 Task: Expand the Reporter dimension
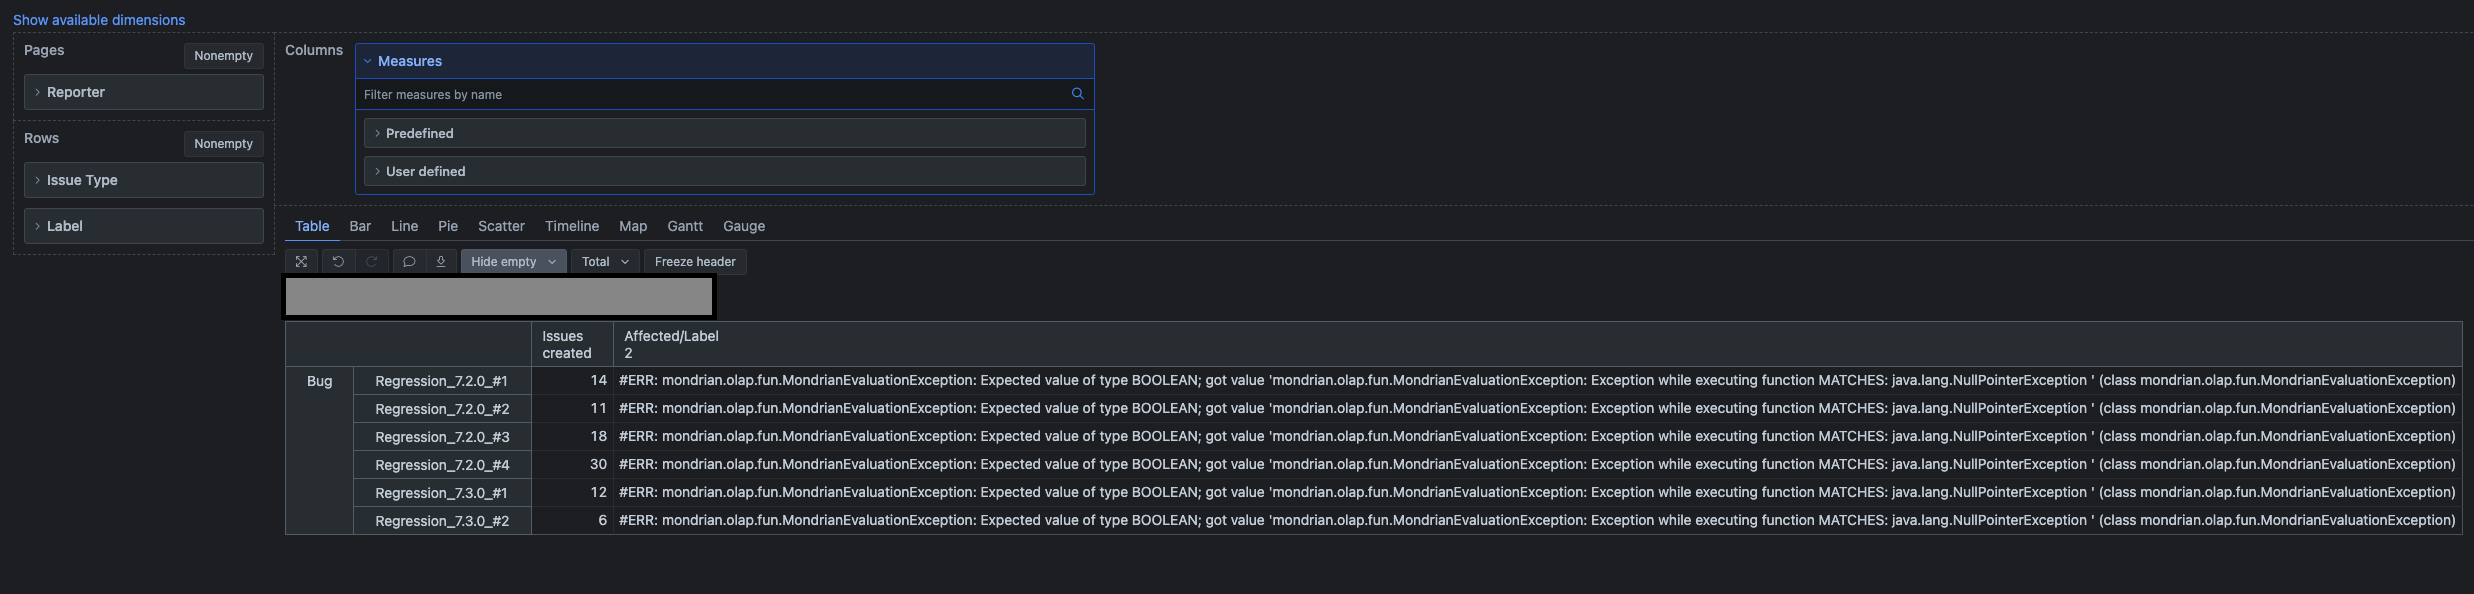pos(144,92)
